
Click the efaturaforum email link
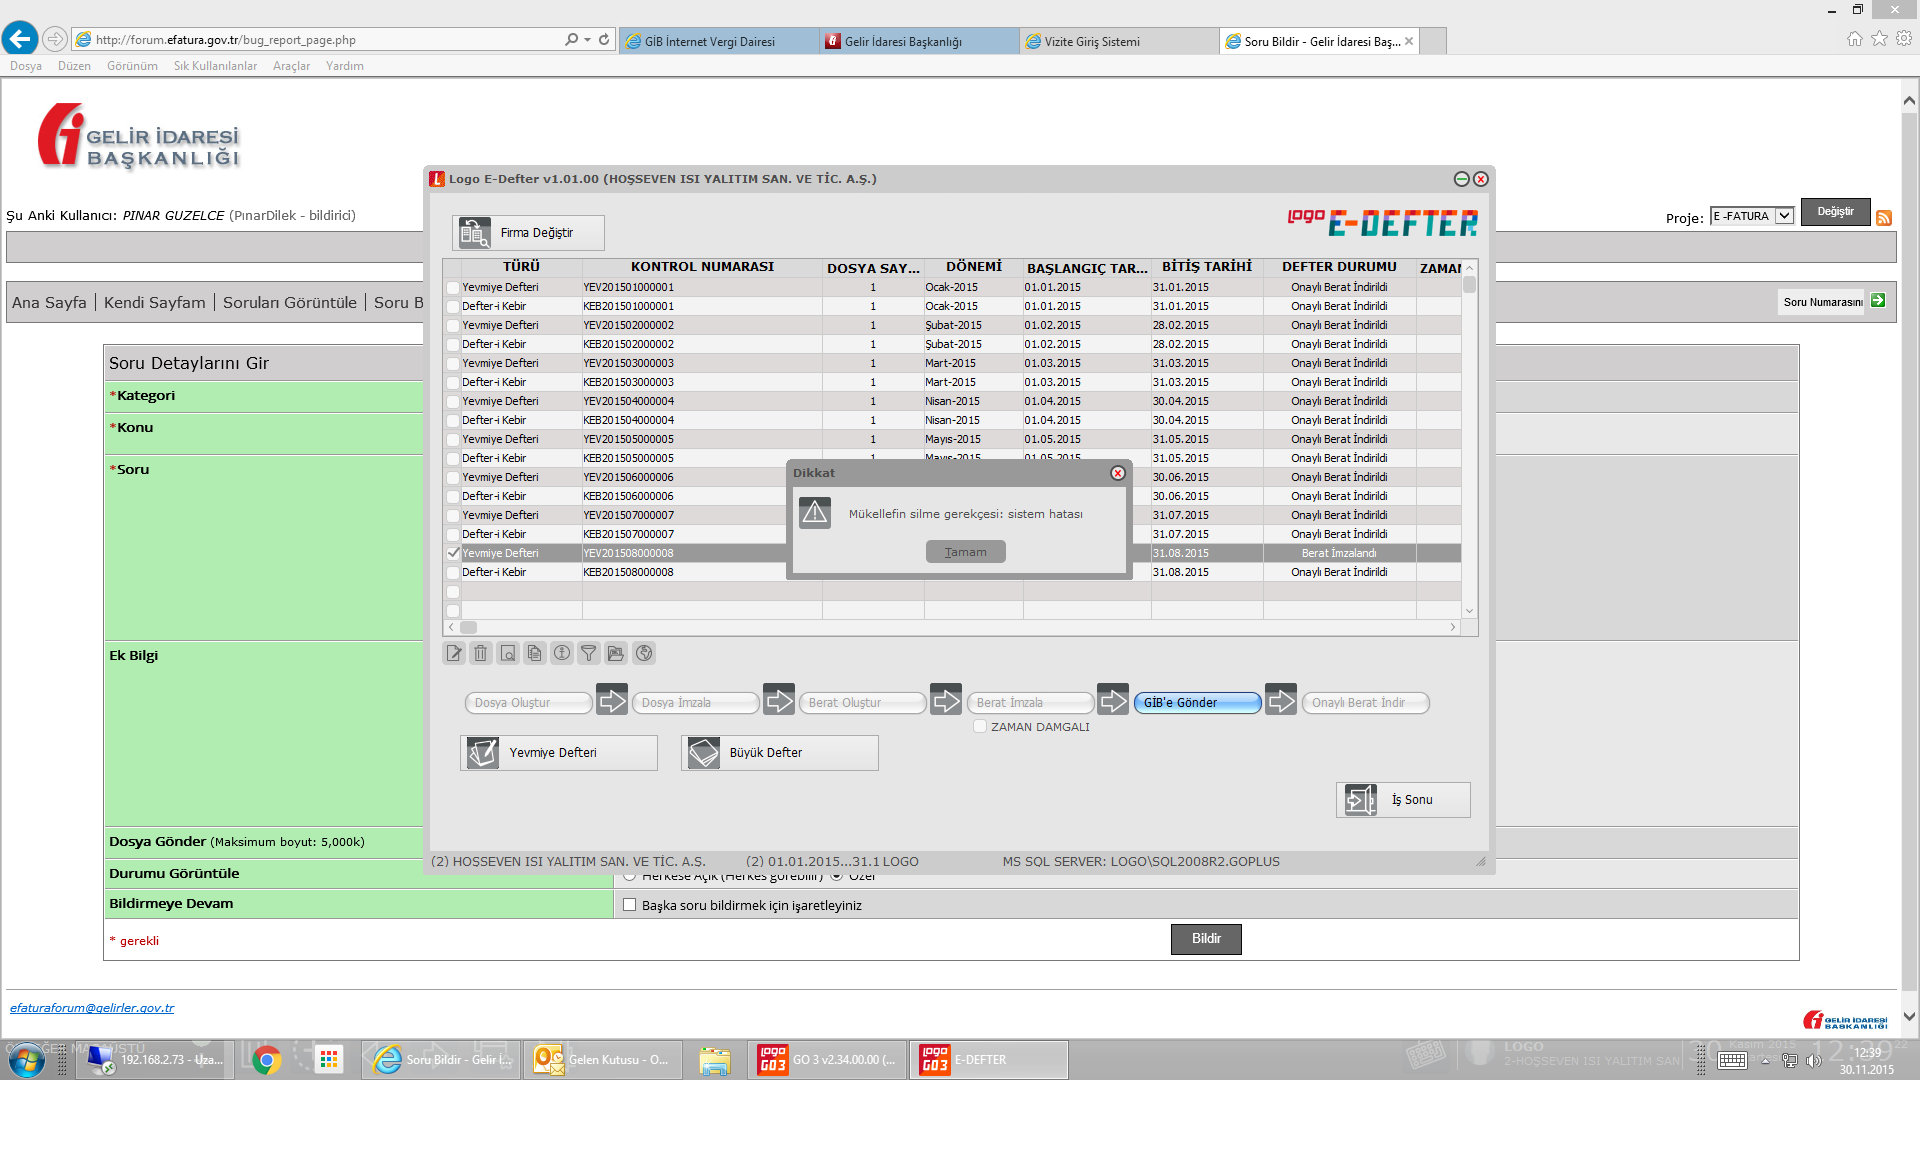[x=92, y=1008]
